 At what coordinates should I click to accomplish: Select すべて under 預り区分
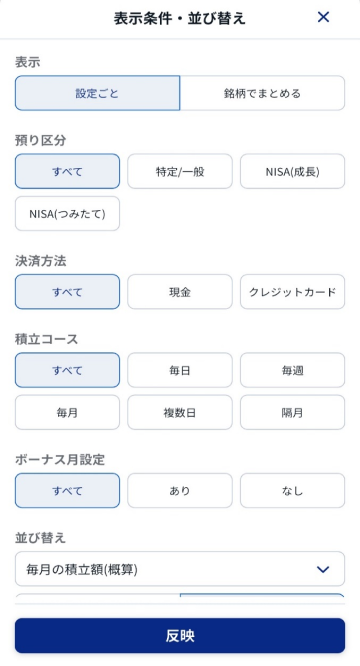(x=68, y=171)
